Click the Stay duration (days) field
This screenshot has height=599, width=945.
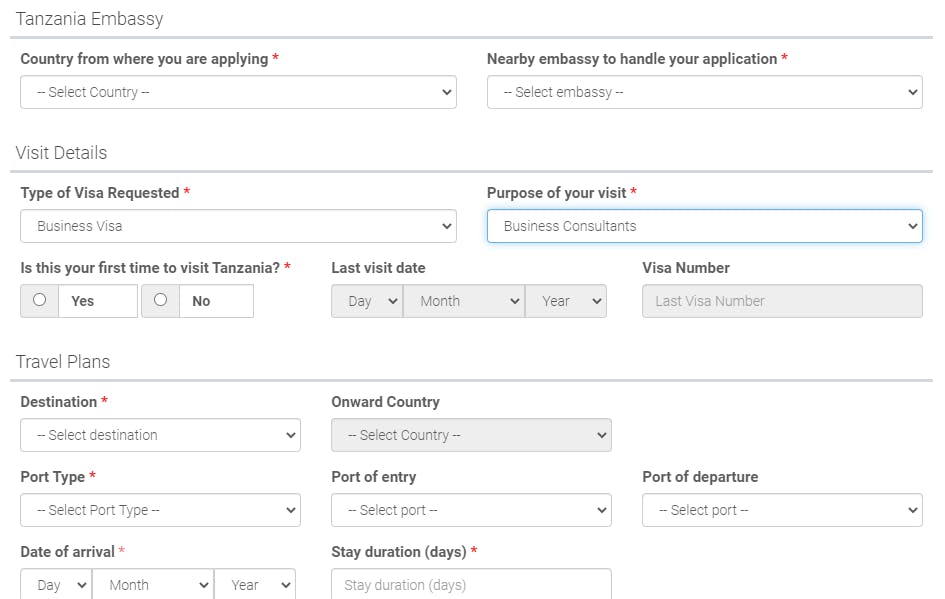[471, 585]
